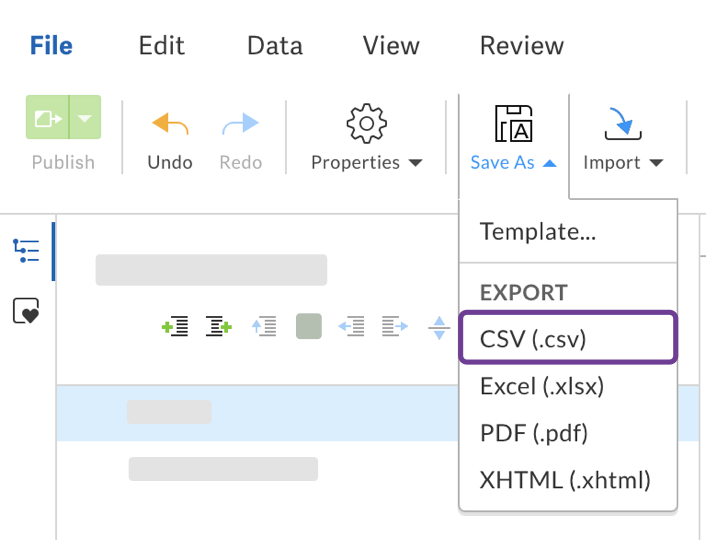The height and width of the screenshot is (540, 706).
Task: Open the Publish dropdown arrow
Action: click(85, 118)
